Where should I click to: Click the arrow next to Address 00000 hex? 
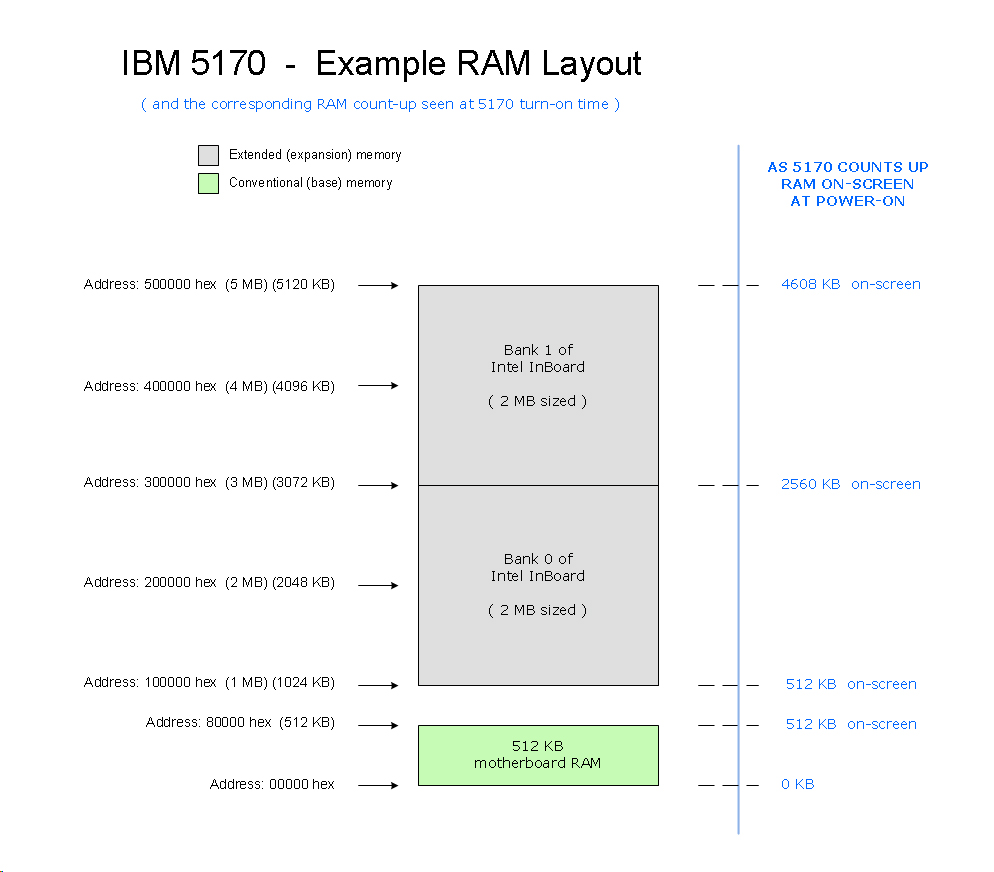378,786
